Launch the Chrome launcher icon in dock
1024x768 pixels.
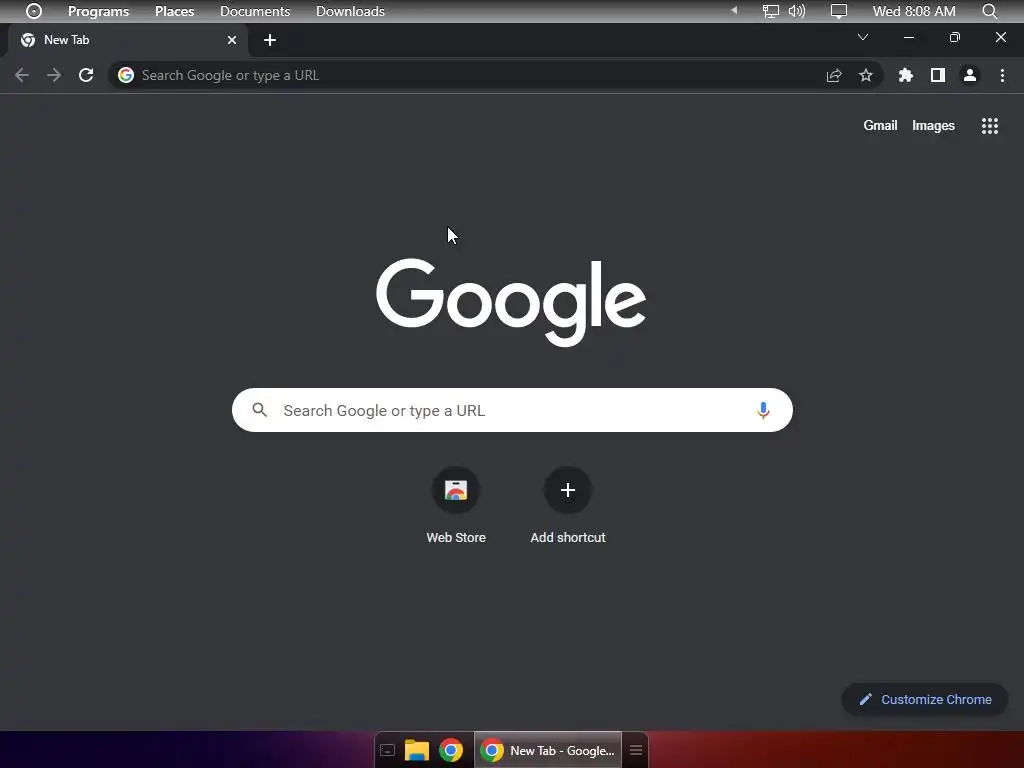451,750
